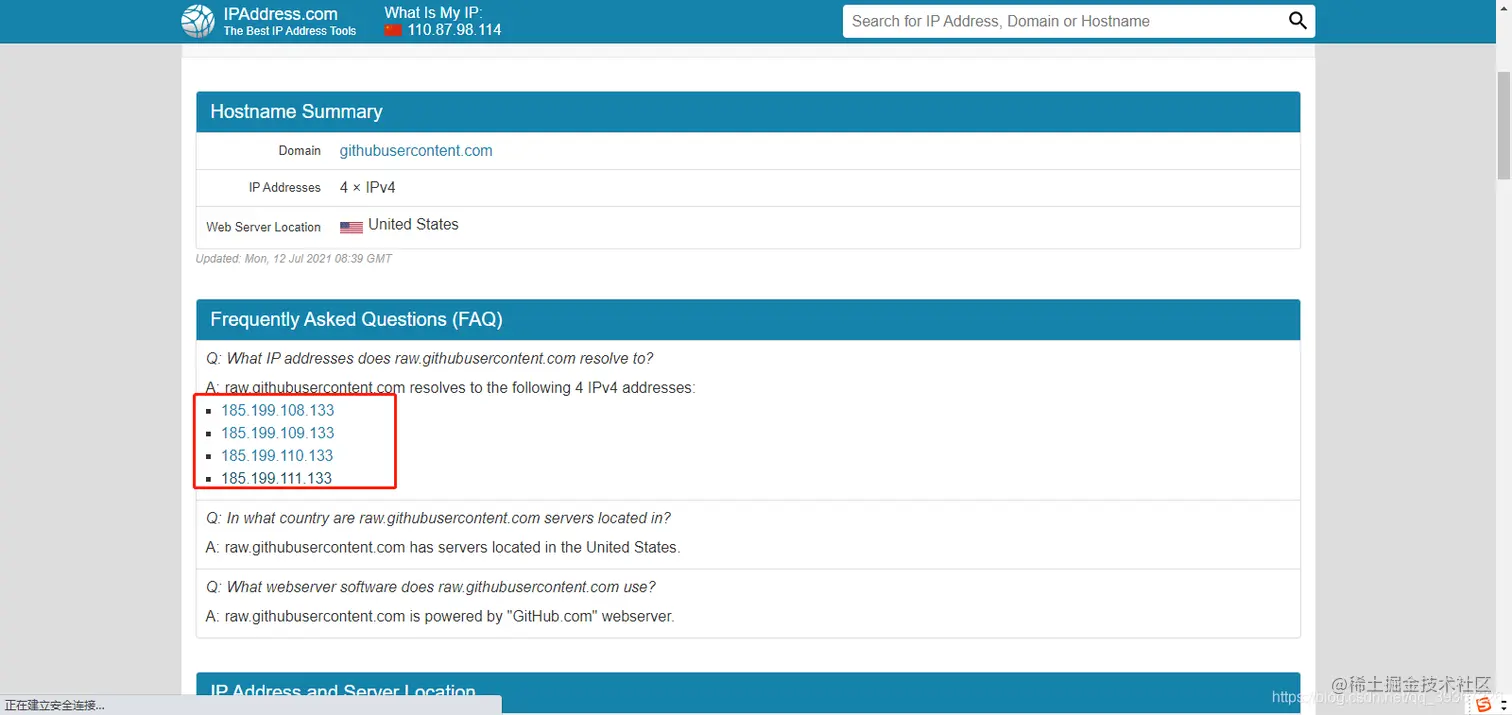
Task: Click the 'United States' location text
Action: coord(413,225)
